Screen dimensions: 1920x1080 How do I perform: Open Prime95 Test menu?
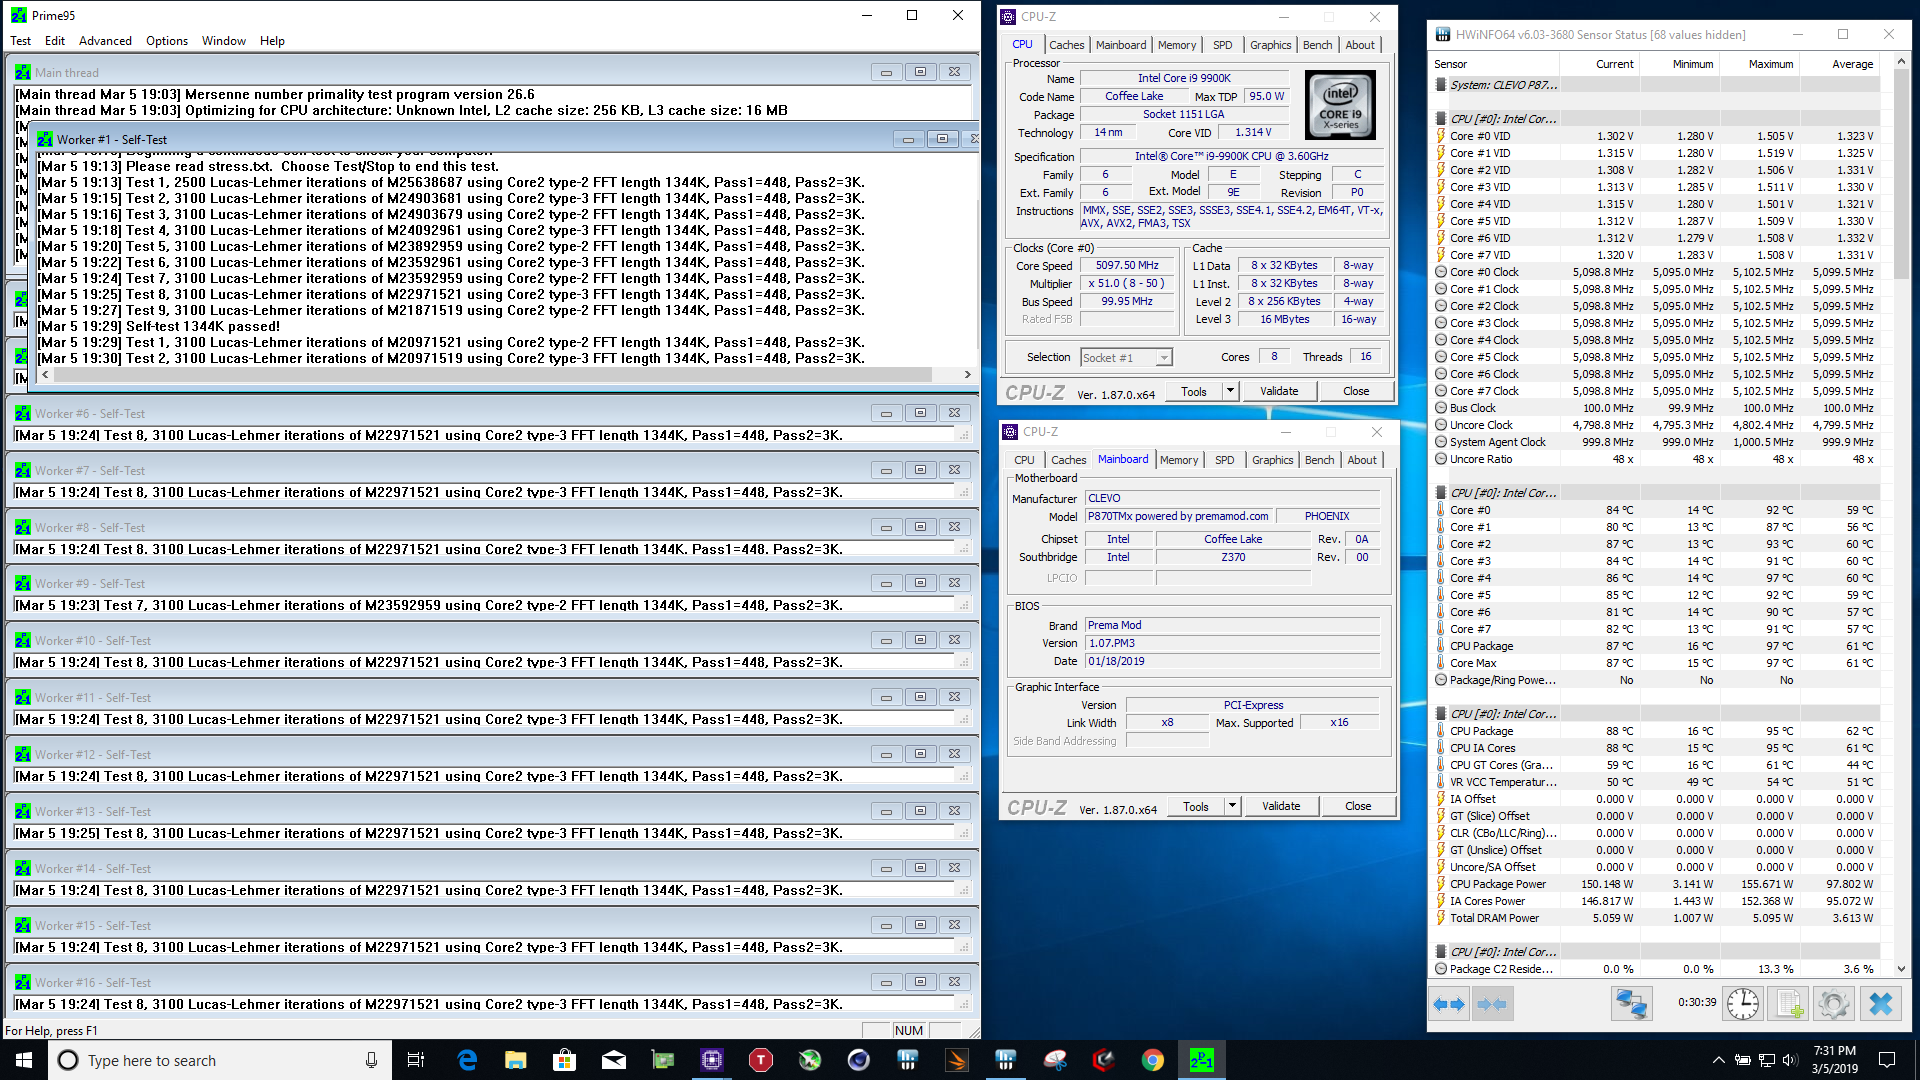click(x=20, y=41)
